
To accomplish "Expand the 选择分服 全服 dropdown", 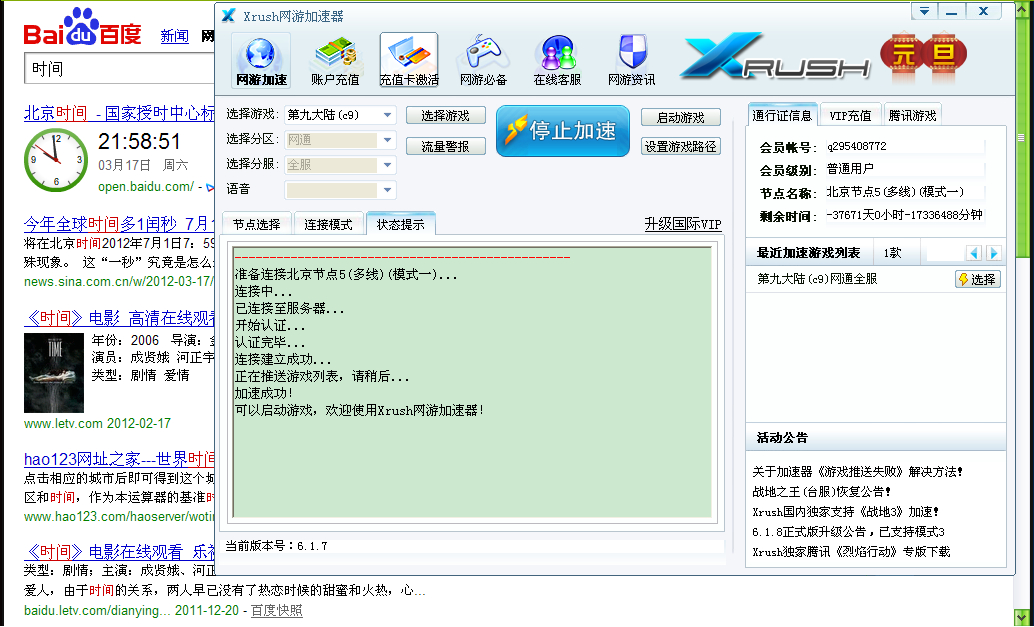I will [x=387, y=165].
